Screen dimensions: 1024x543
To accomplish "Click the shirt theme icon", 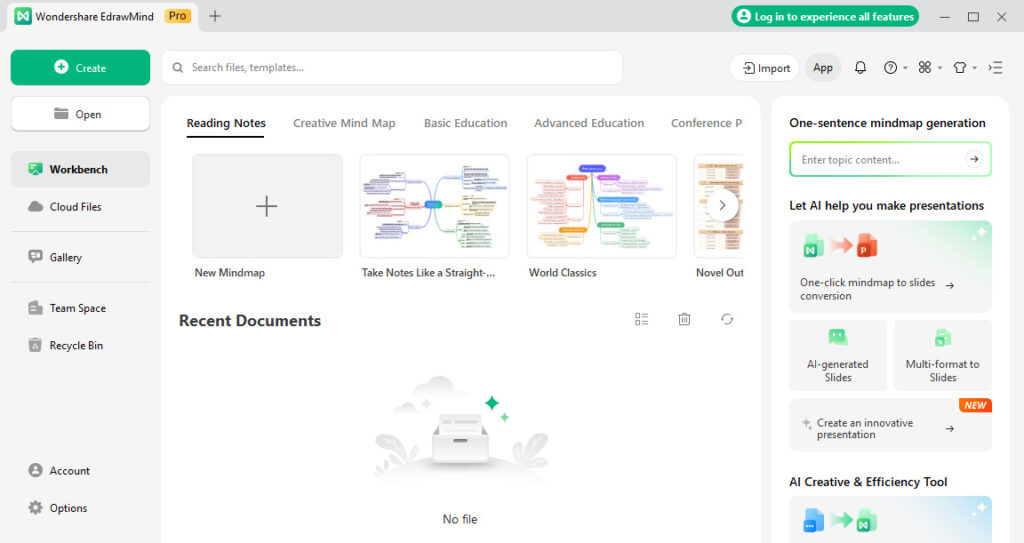I will (x=959, y=67).
